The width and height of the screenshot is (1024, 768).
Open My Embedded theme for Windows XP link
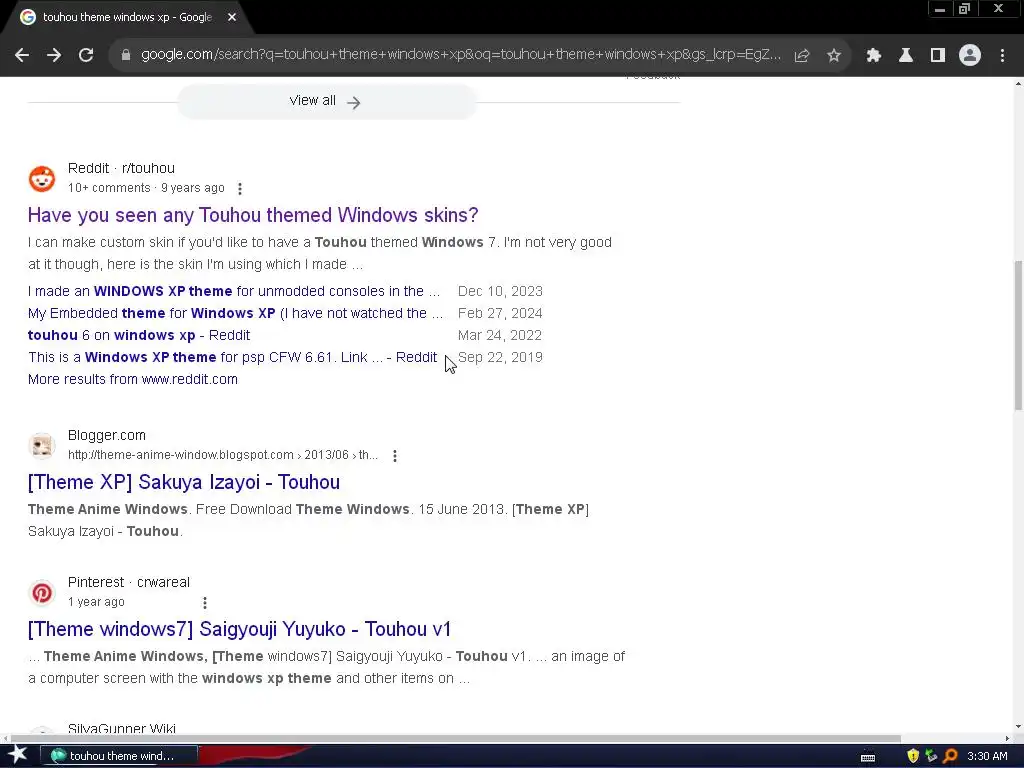[x=235, y=313]
